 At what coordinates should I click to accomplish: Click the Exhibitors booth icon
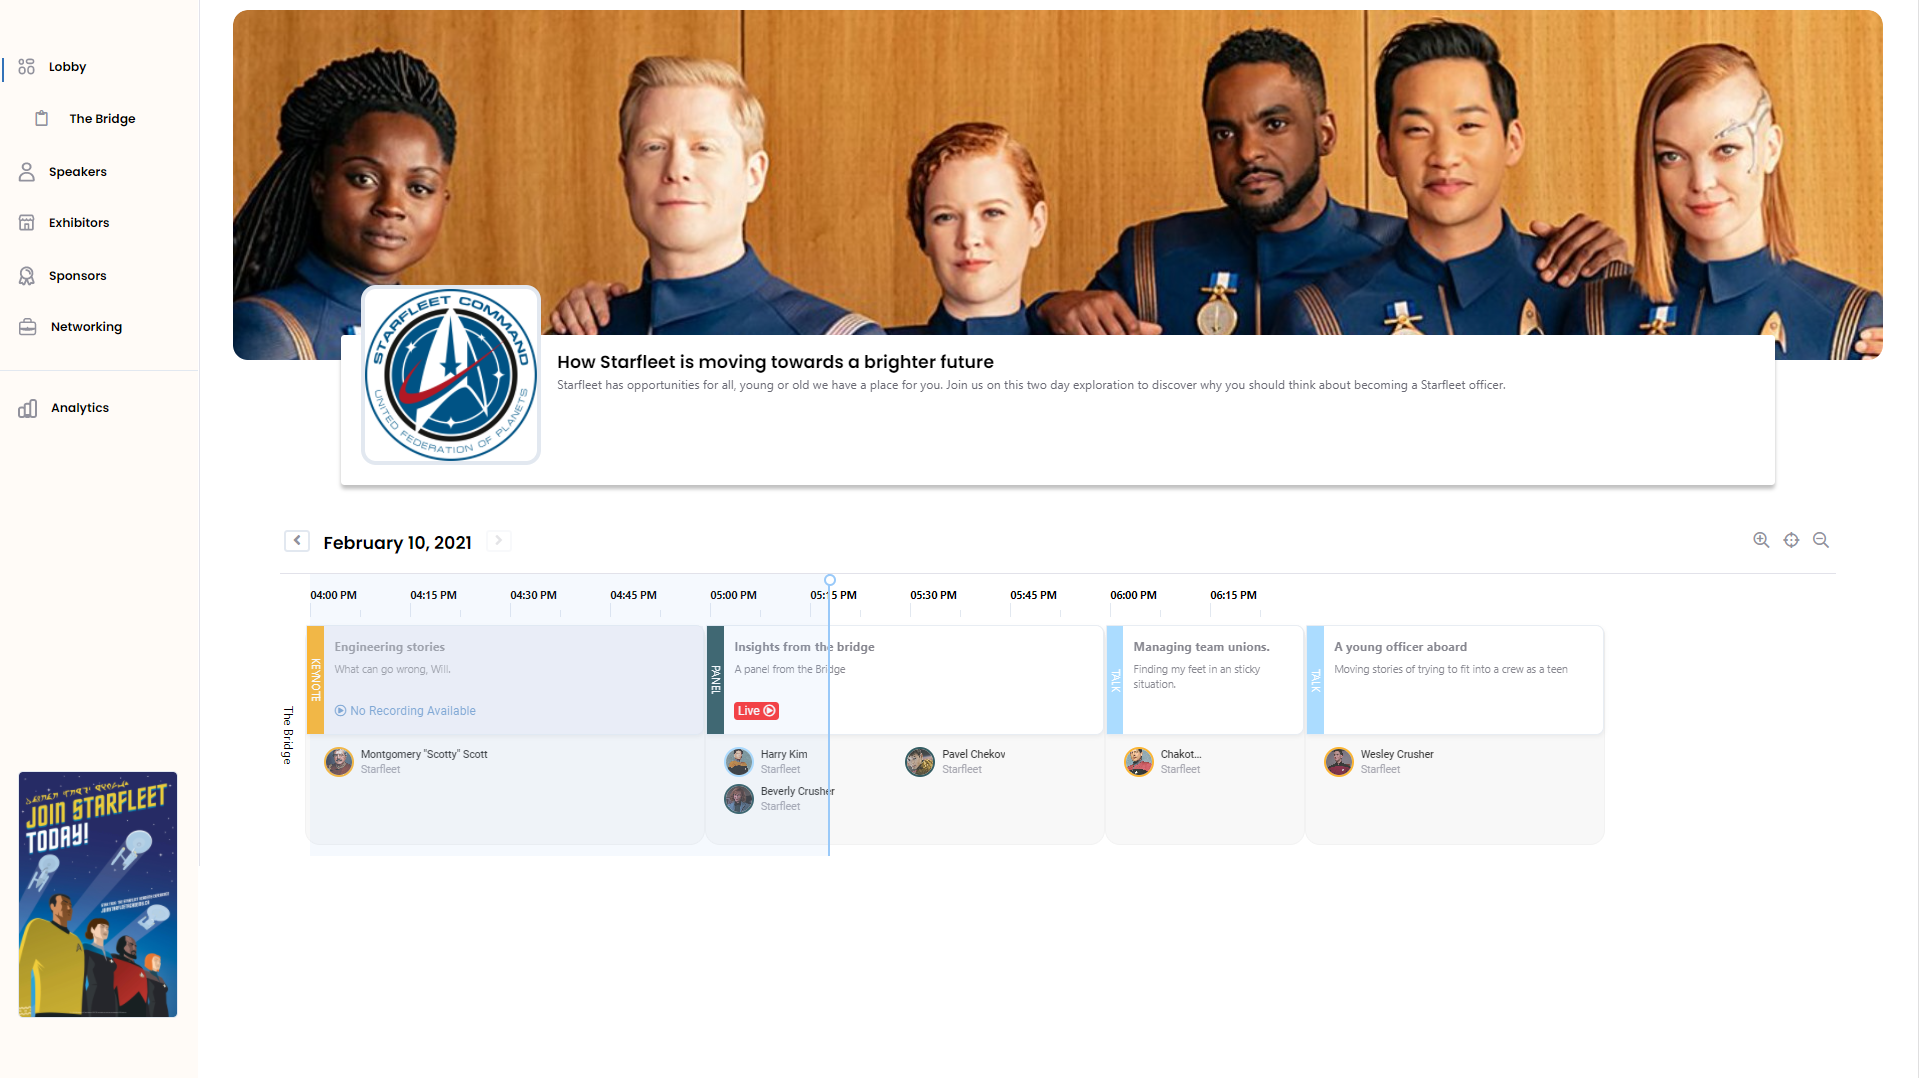tap(27, 223)
